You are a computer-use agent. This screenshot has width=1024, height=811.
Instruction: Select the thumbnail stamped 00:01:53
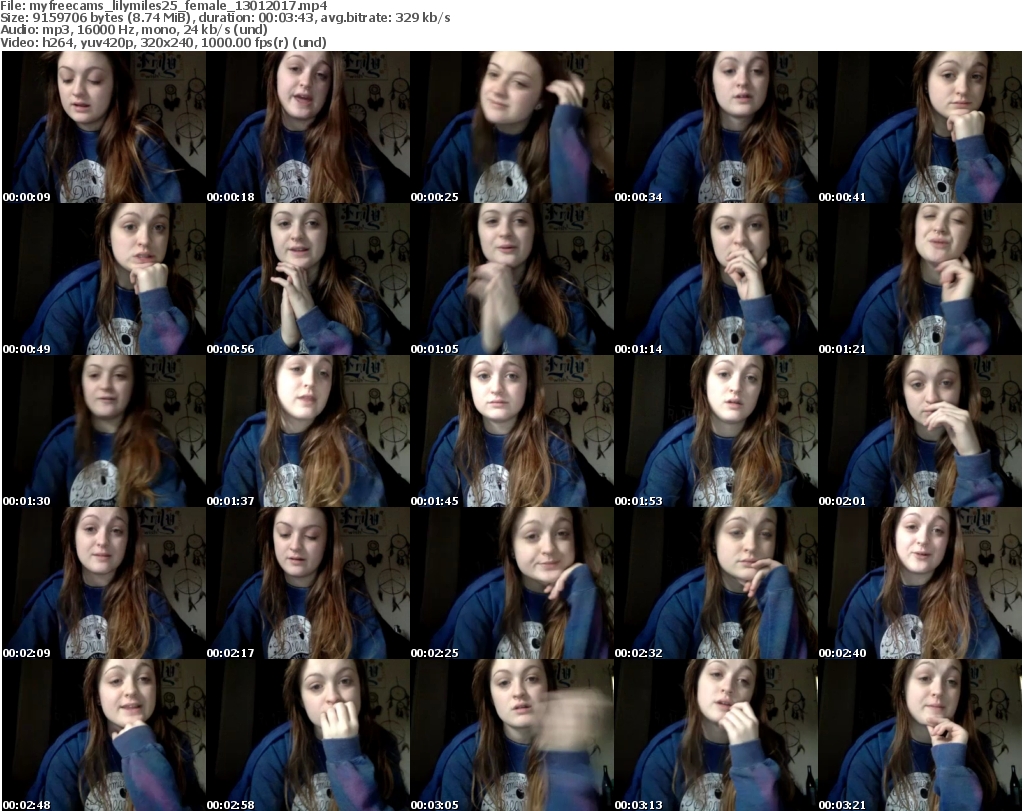(x=716, y=431)
